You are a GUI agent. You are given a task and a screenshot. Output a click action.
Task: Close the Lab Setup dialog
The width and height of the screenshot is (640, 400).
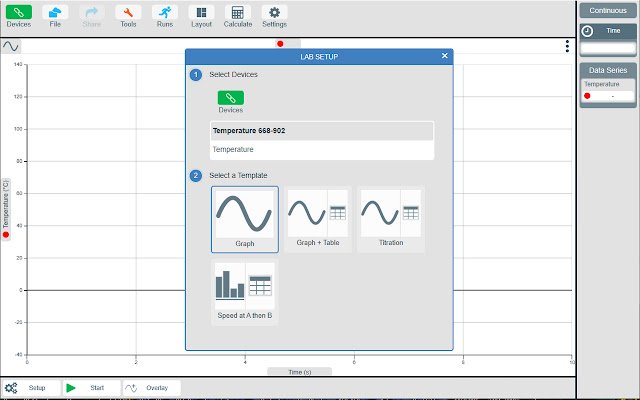click(x=444, y=56)
